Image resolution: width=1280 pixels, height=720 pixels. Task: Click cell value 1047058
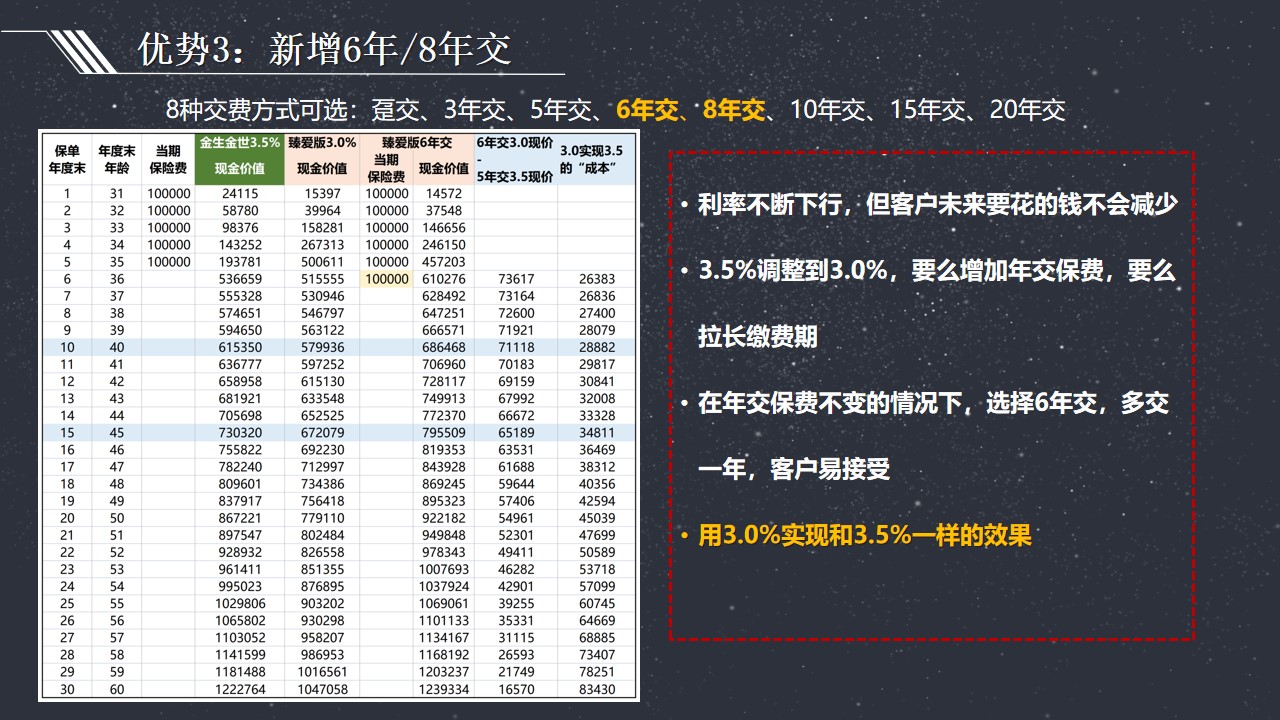[322, 689]
